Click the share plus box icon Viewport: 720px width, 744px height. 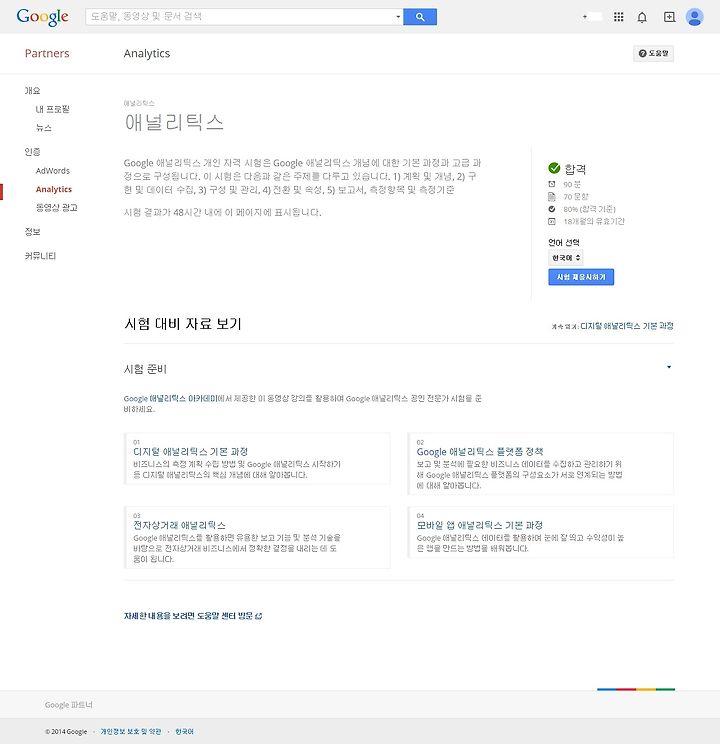[669, 17]
